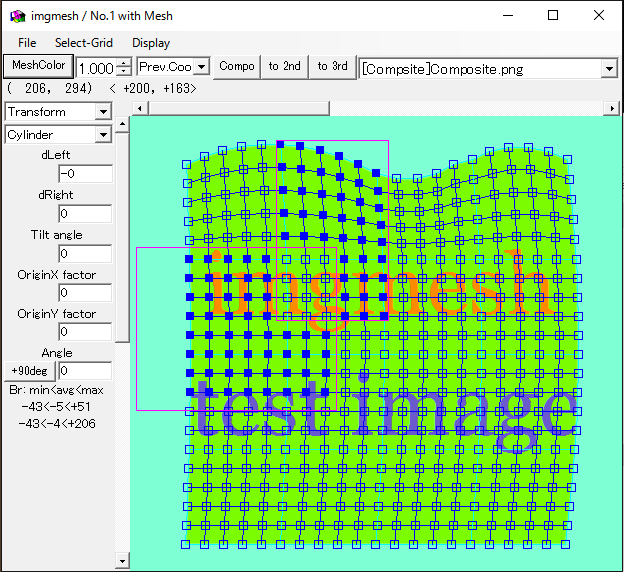624x572 pixels.
Task: Click the Tilt angle input field
Action: (84, 254)
